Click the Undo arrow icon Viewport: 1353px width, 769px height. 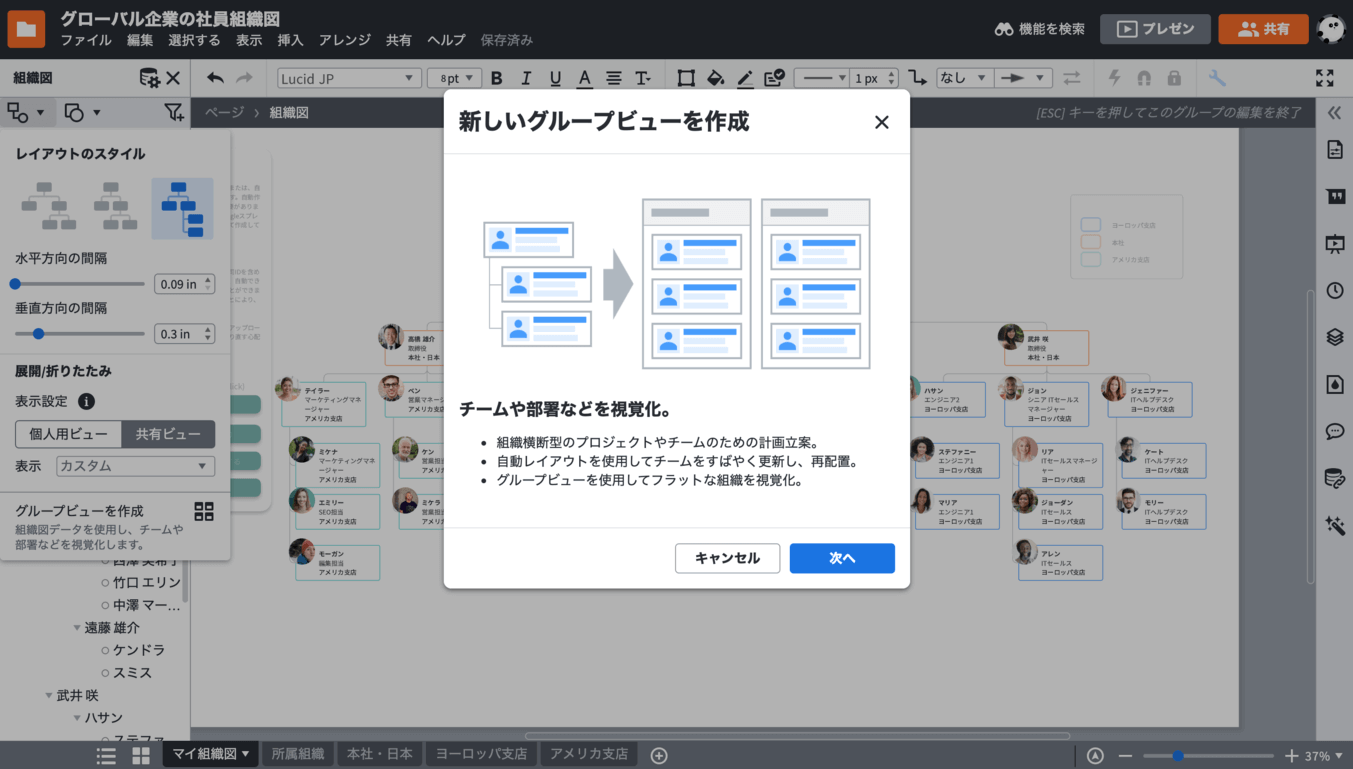tap(215, 78)
